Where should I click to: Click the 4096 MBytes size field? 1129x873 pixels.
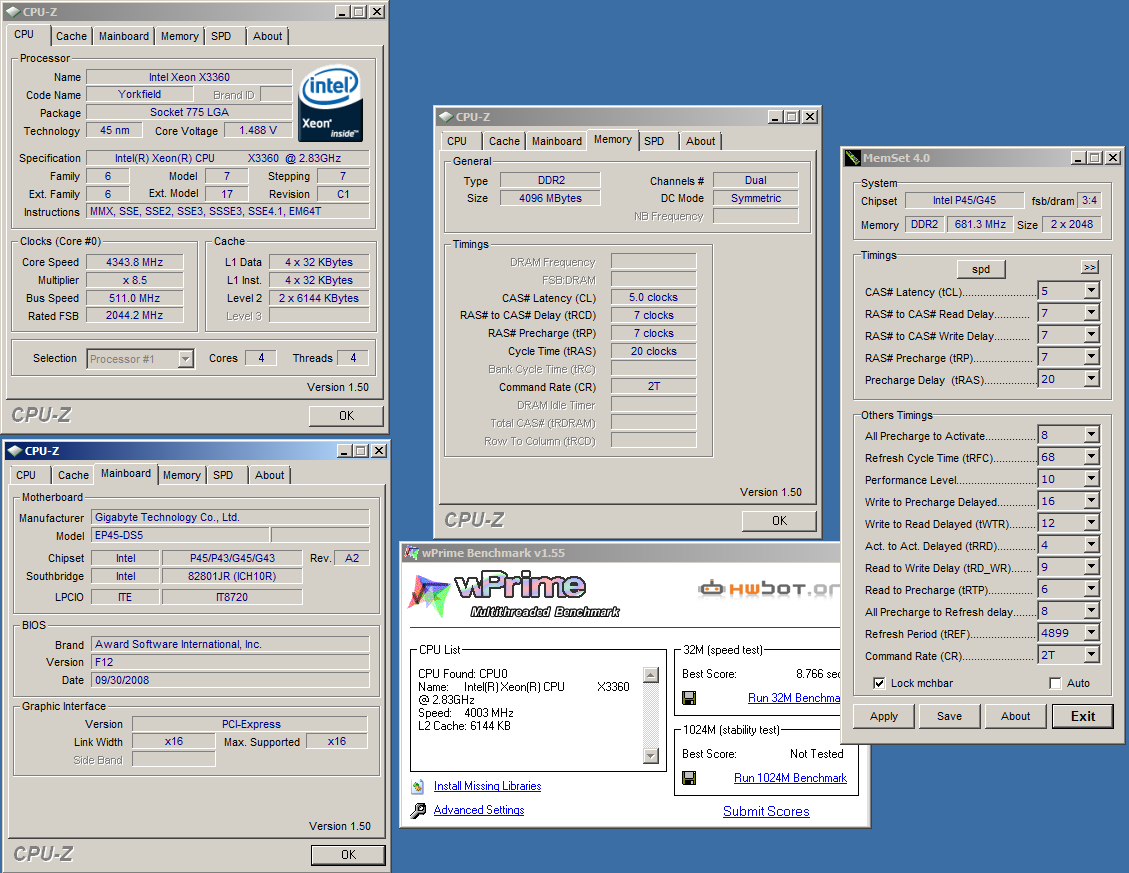(x=550, y=198)
